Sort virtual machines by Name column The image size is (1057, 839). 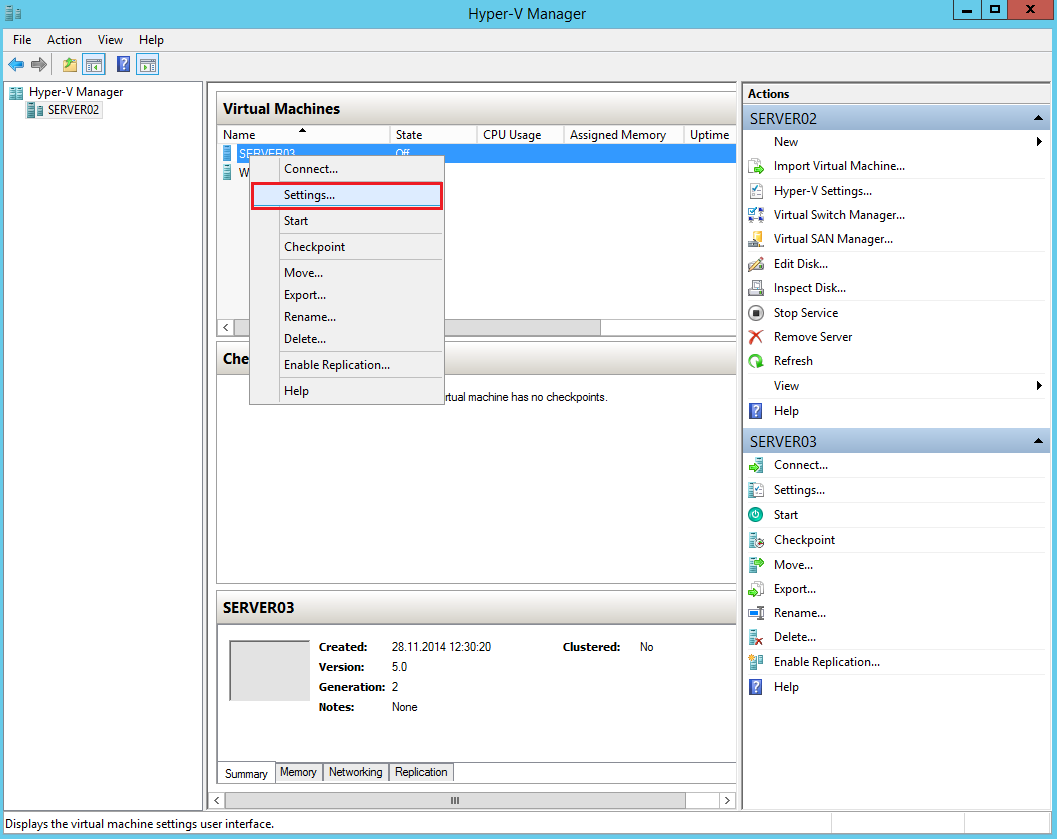pyautogui.click(x=303, y=135)
